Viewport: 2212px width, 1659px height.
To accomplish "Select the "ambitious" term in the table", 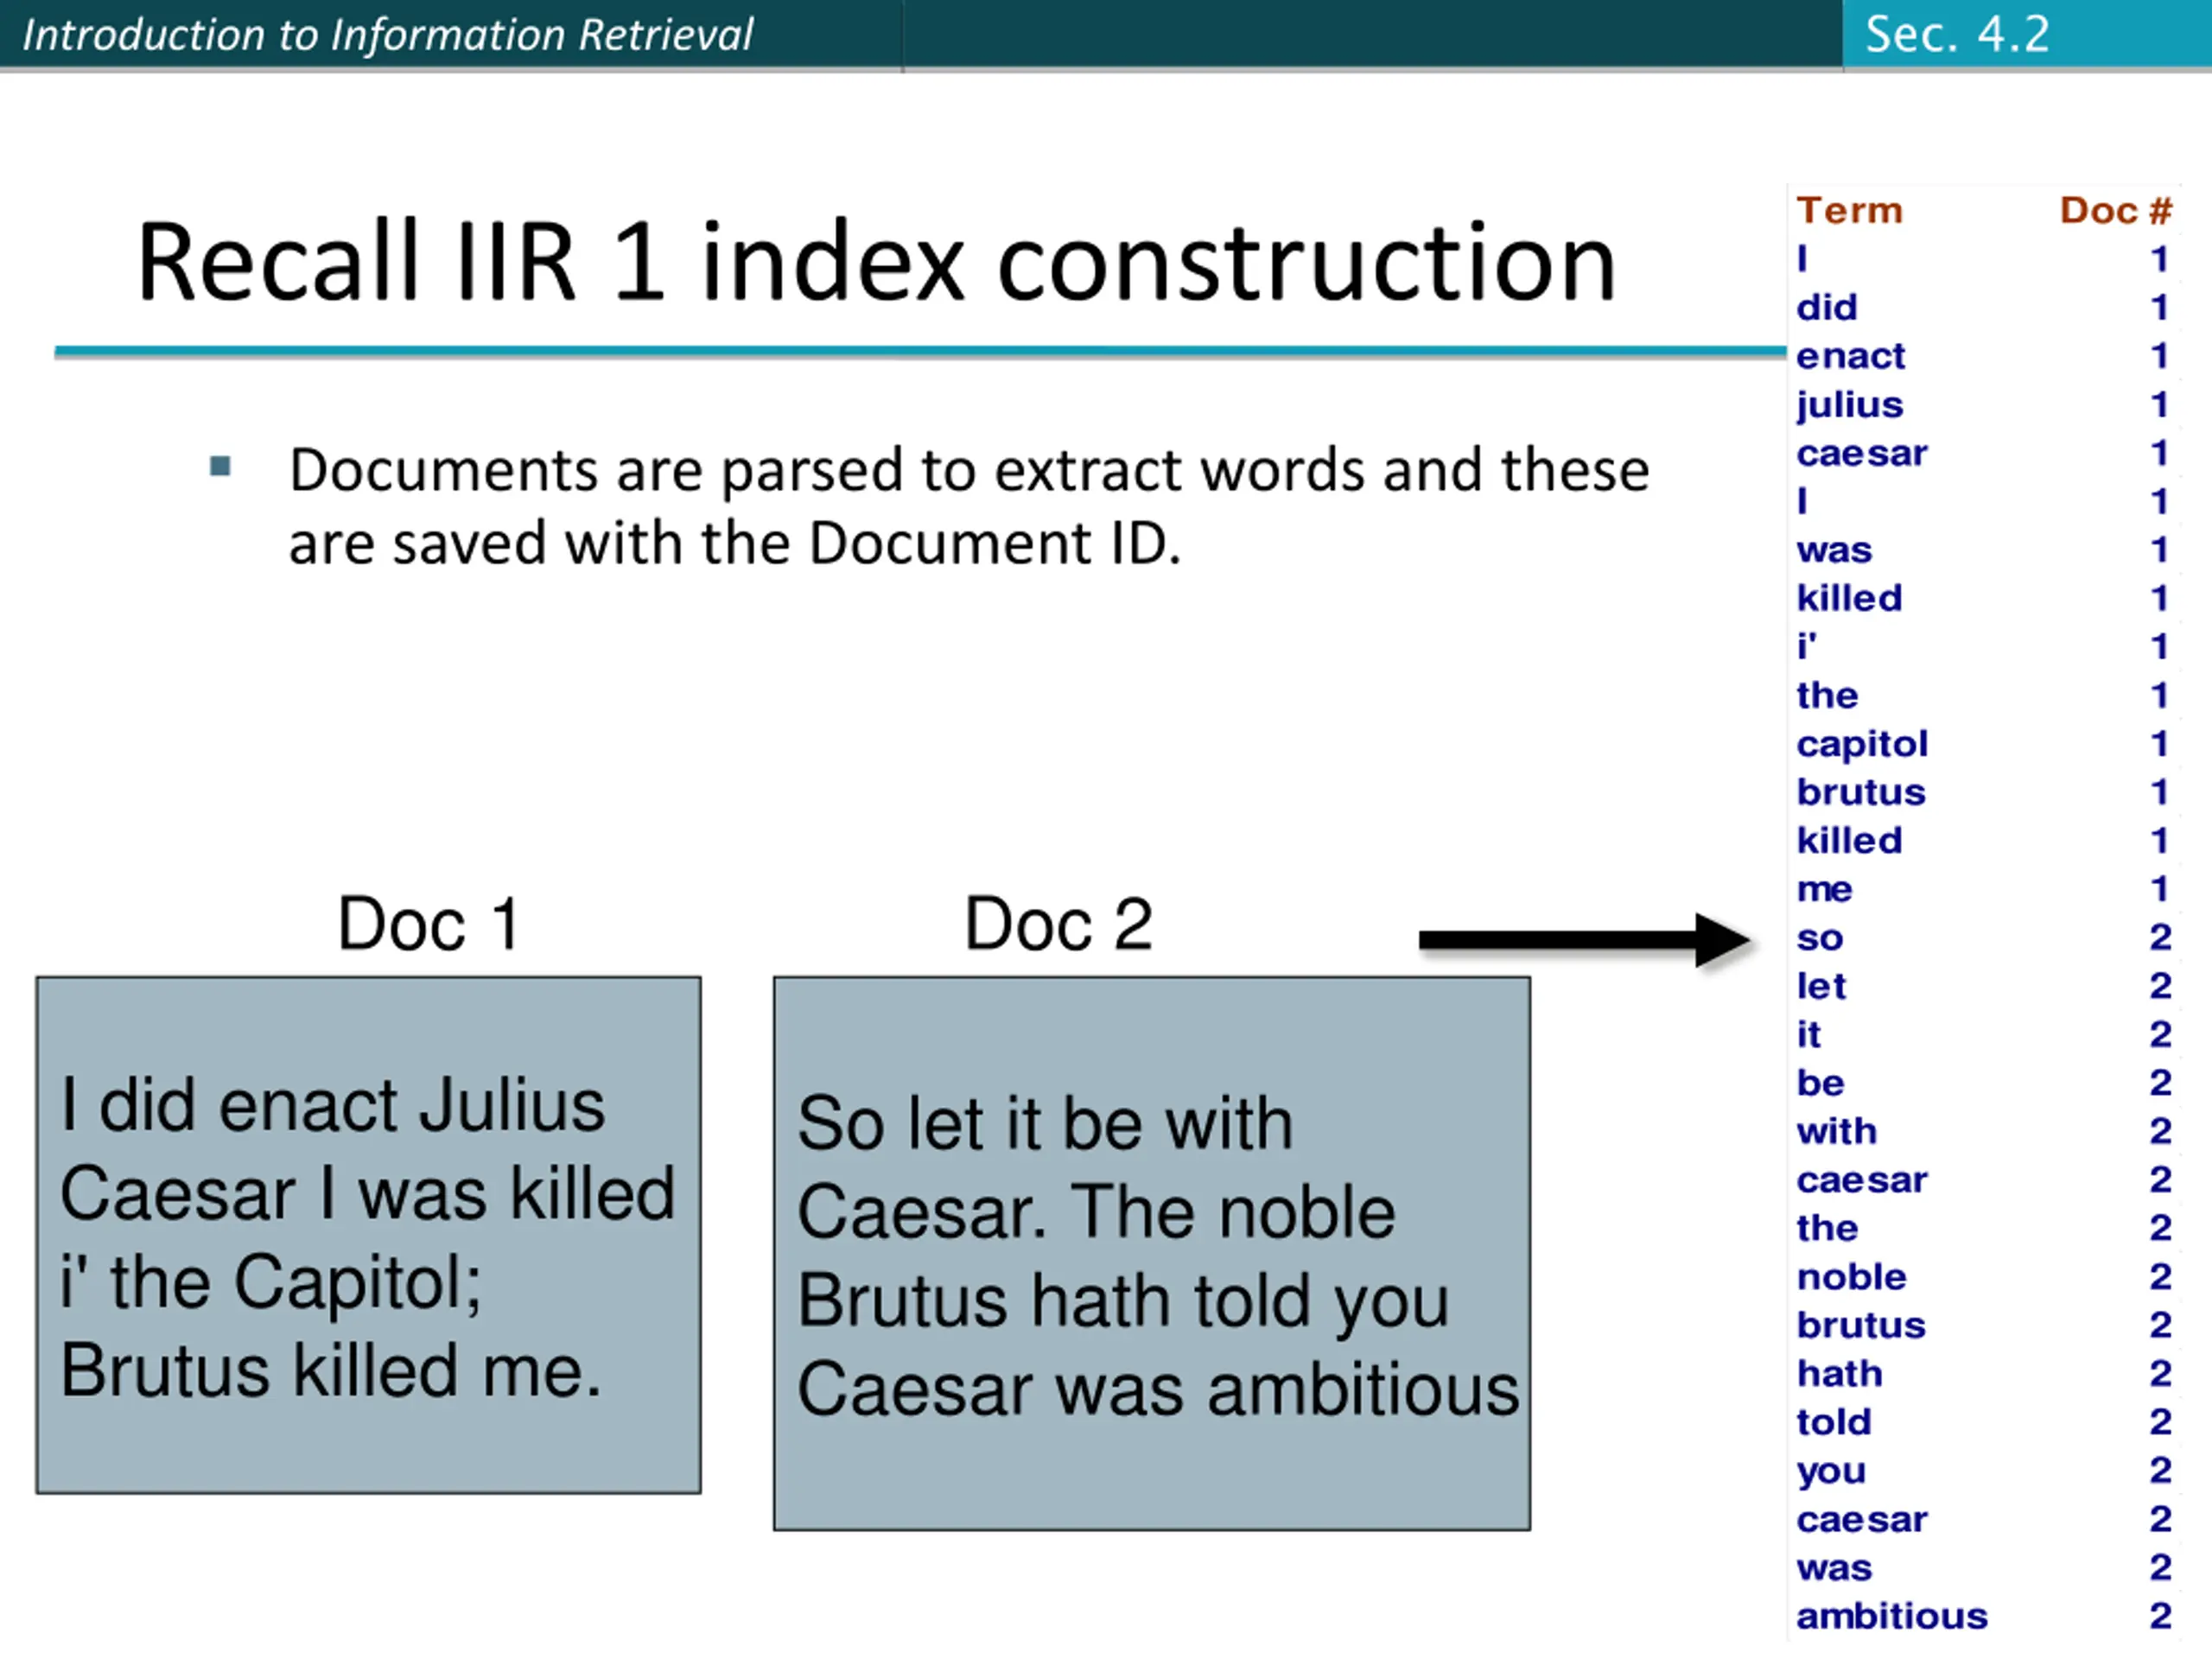I will (x=1891, y=1616).
